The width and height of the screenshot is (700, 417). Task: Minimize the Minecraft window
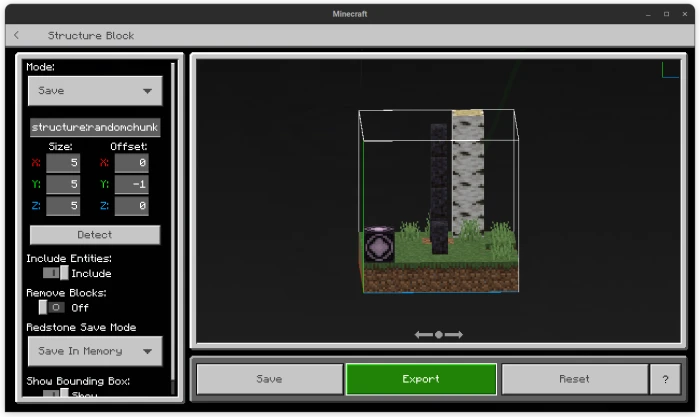[648, 14]
